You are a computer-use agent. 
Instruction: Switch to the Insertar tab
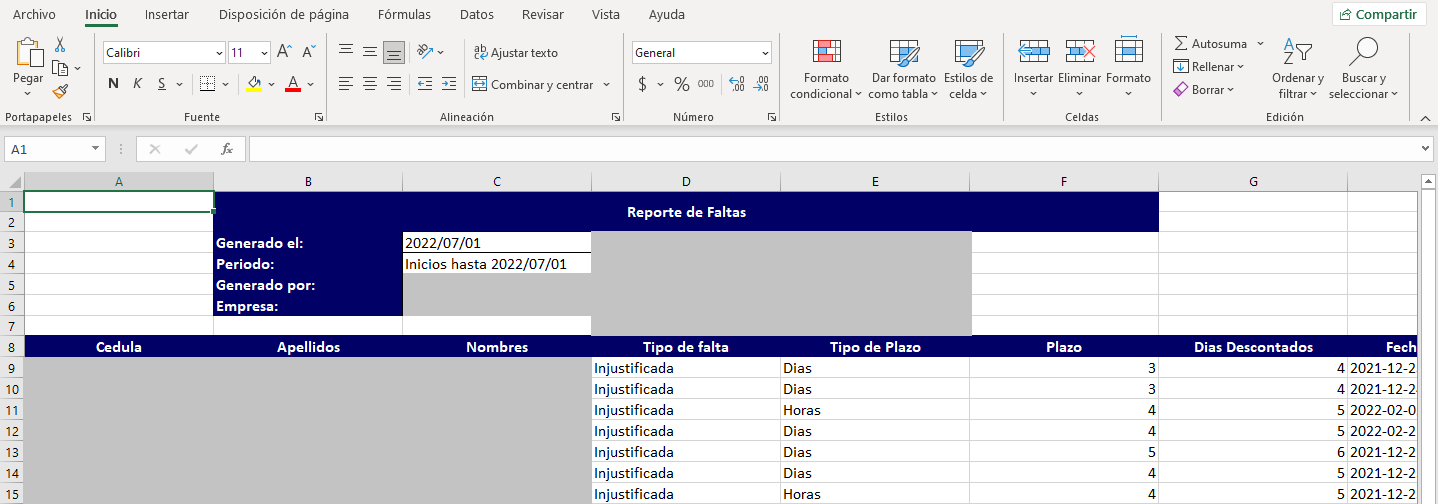167,15
